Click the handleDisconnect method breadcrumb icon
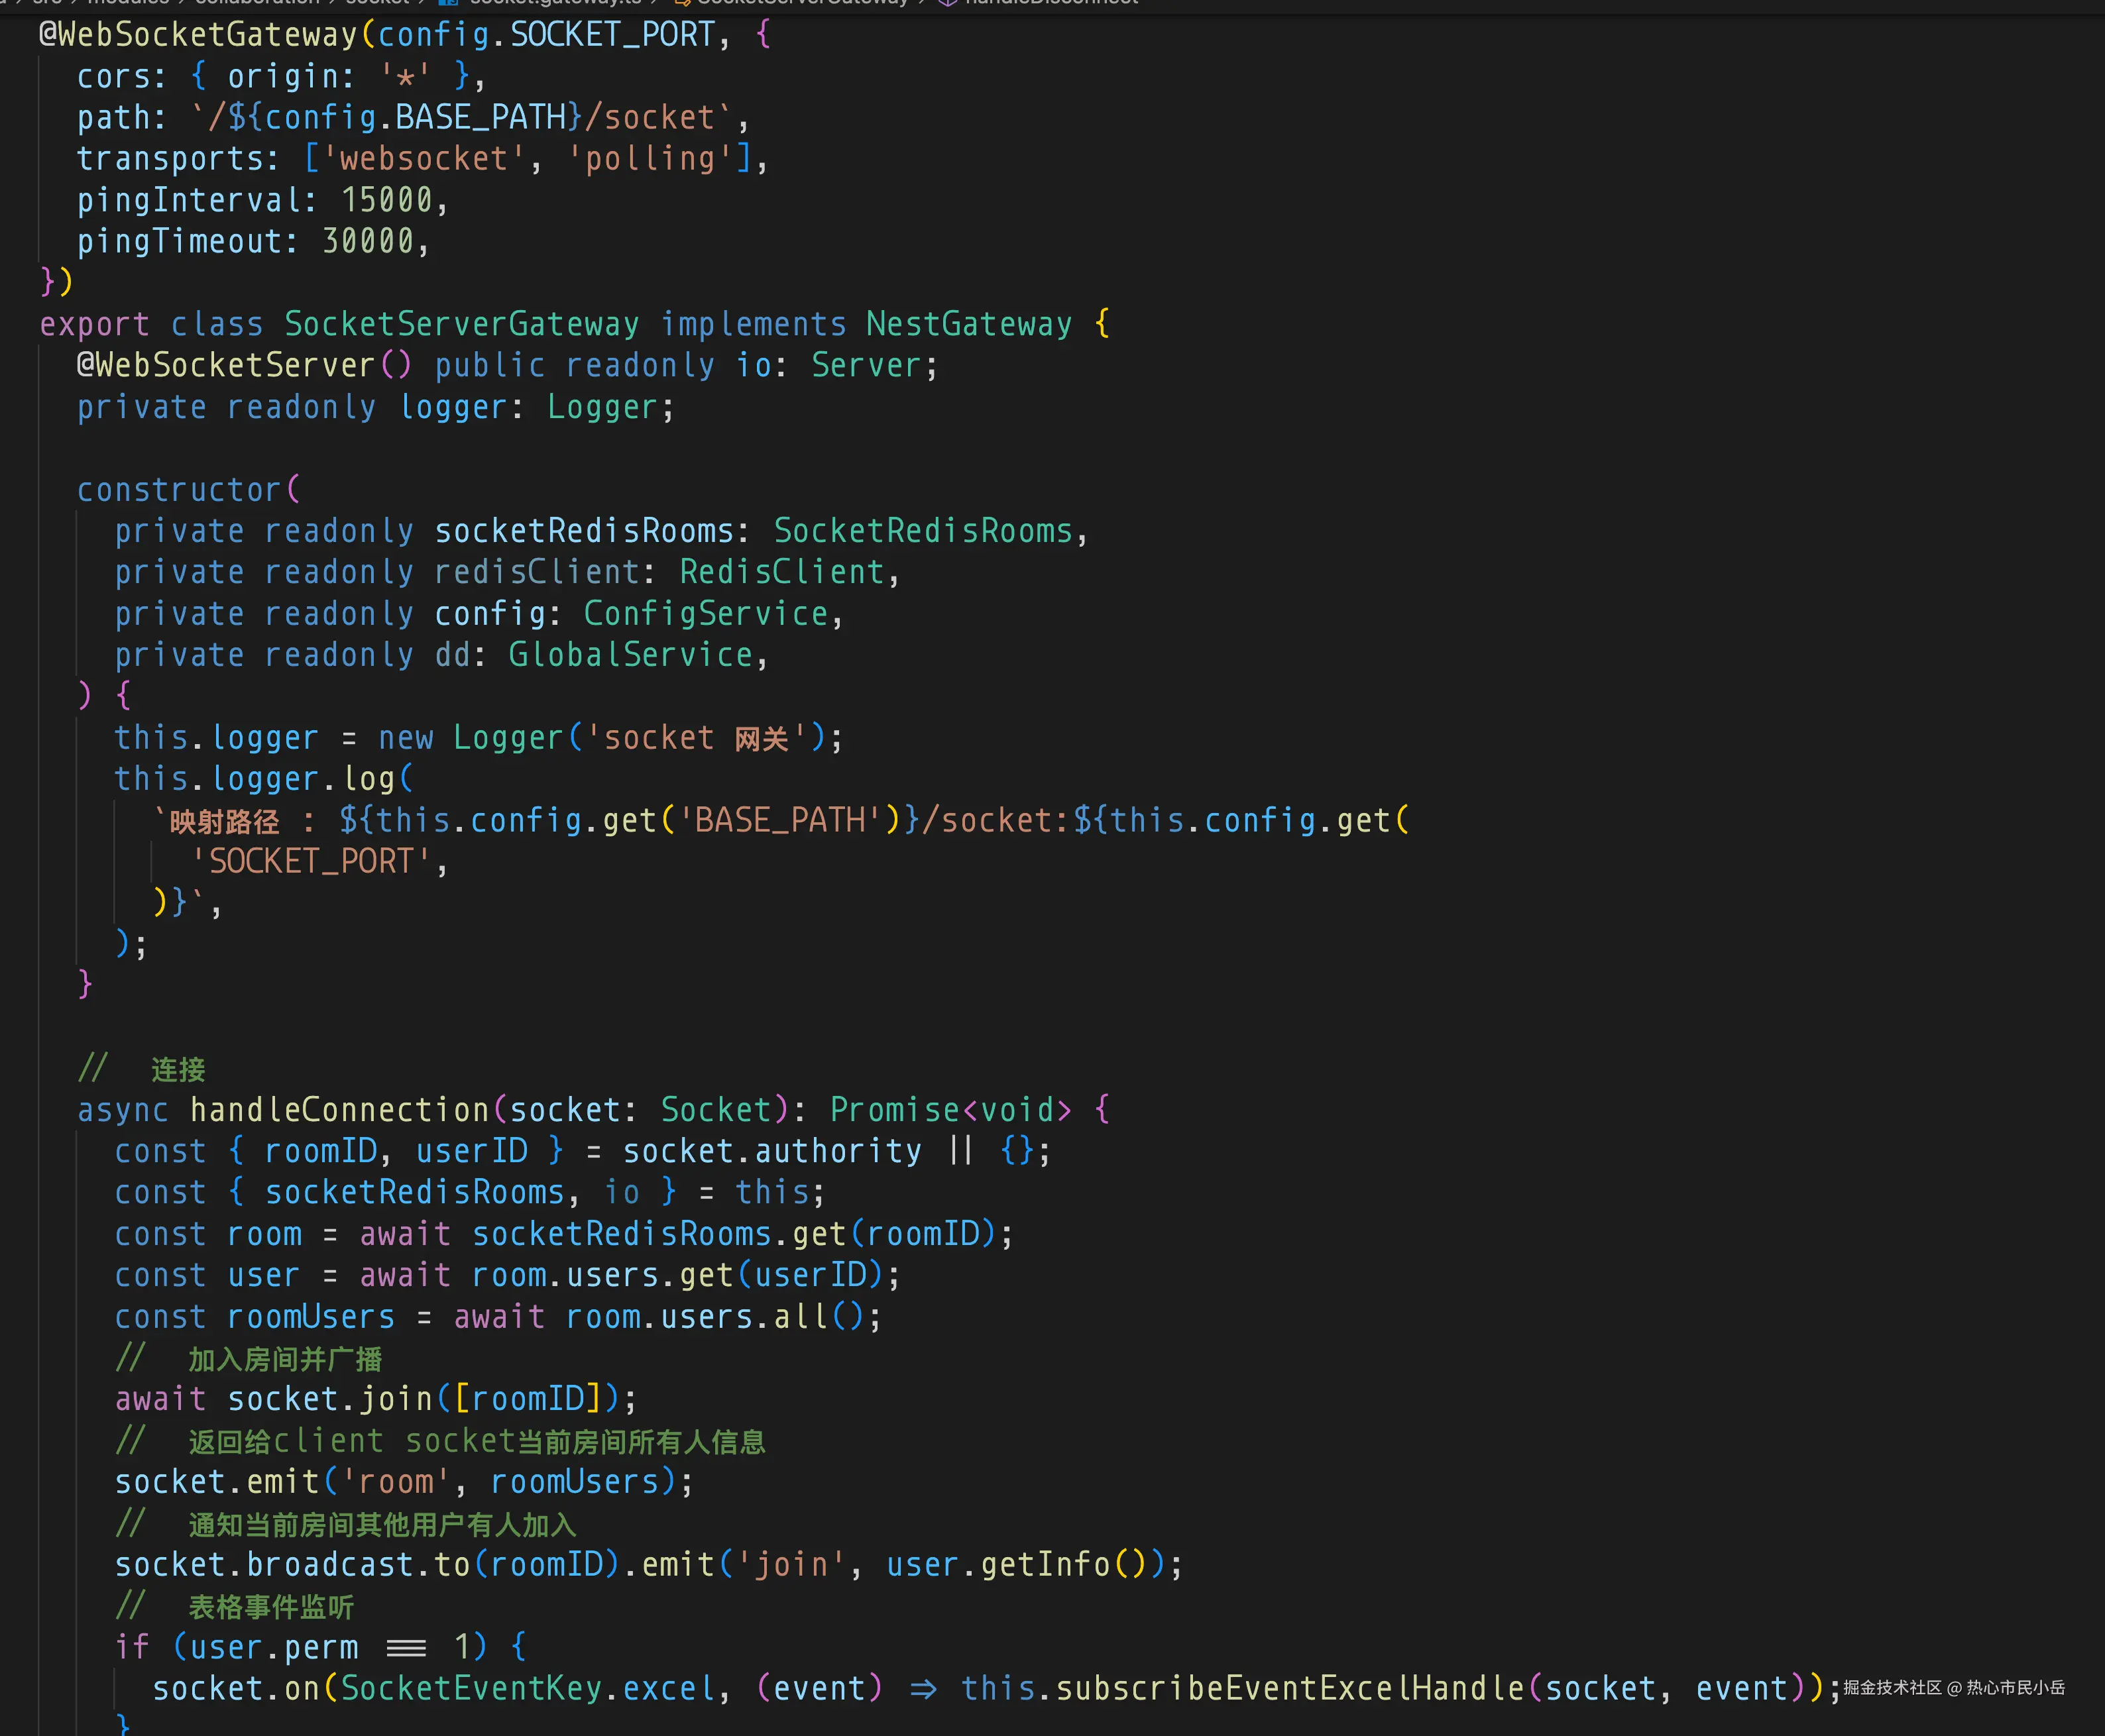Image resolution: width=2105 pixels, height=1736 pixels. pos(947,2)
